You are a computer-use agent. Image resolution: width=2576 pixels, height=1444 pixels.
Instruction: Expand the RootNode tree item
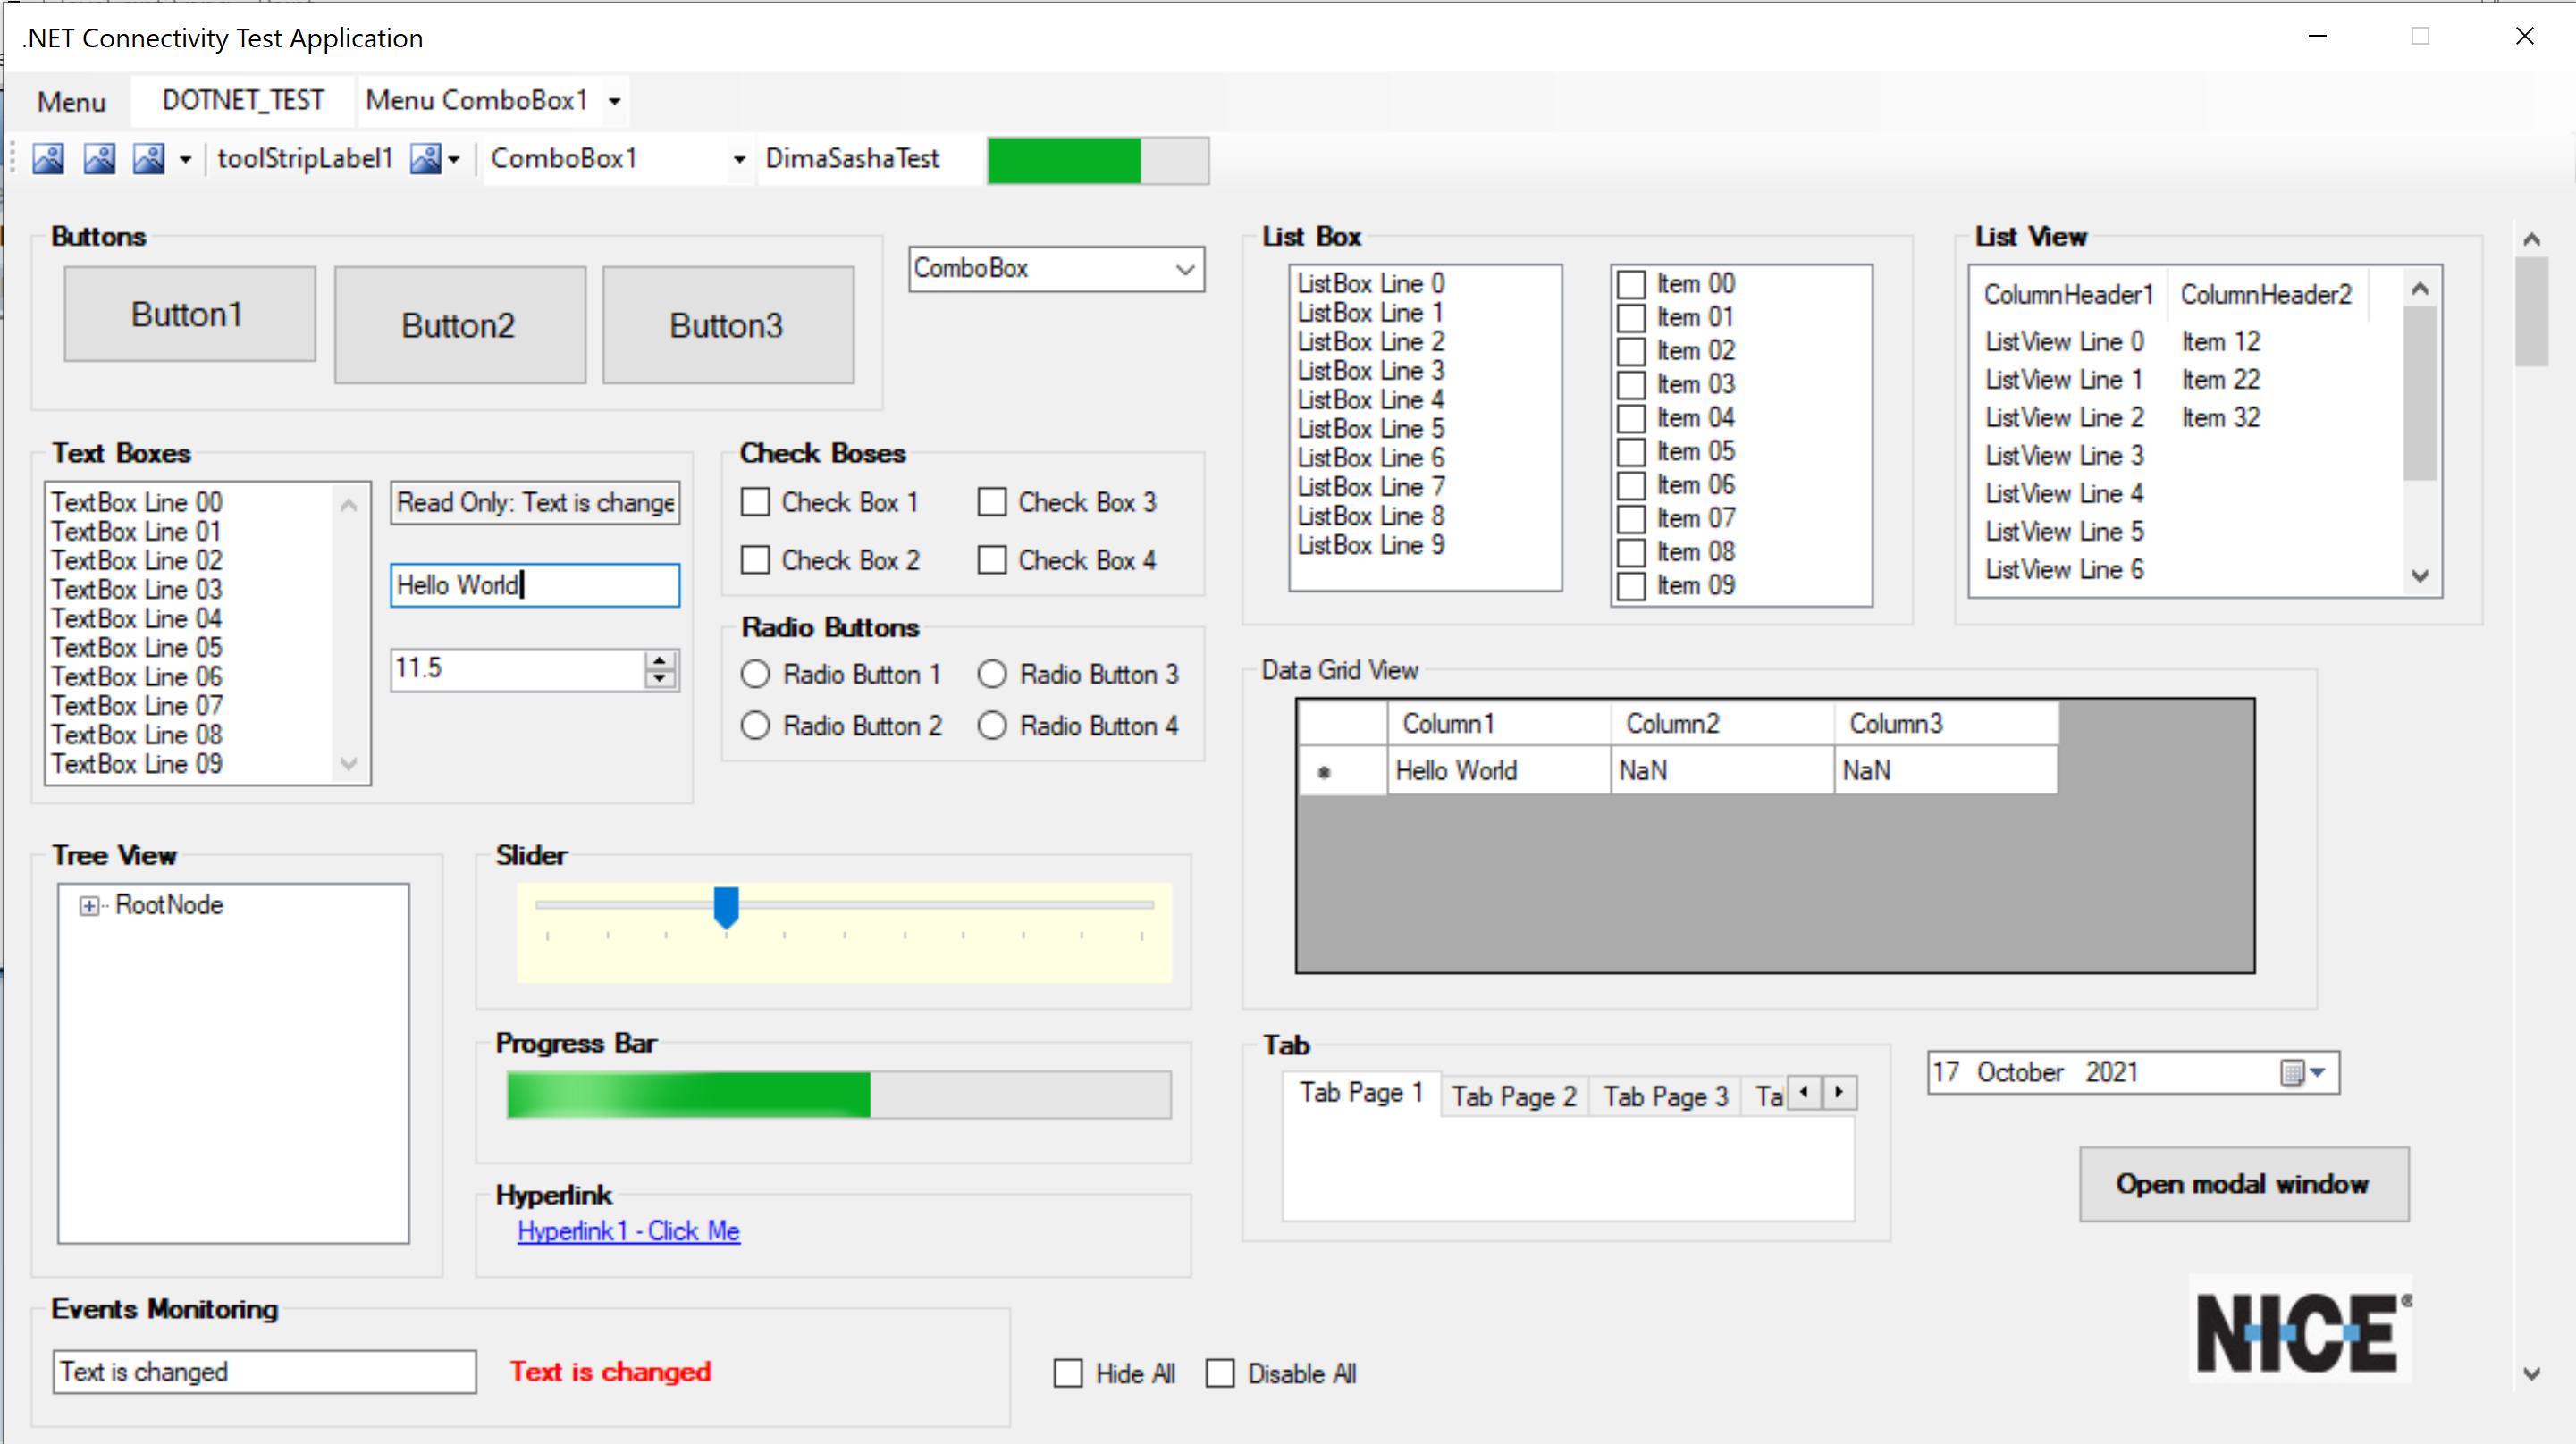coord(90,906)
